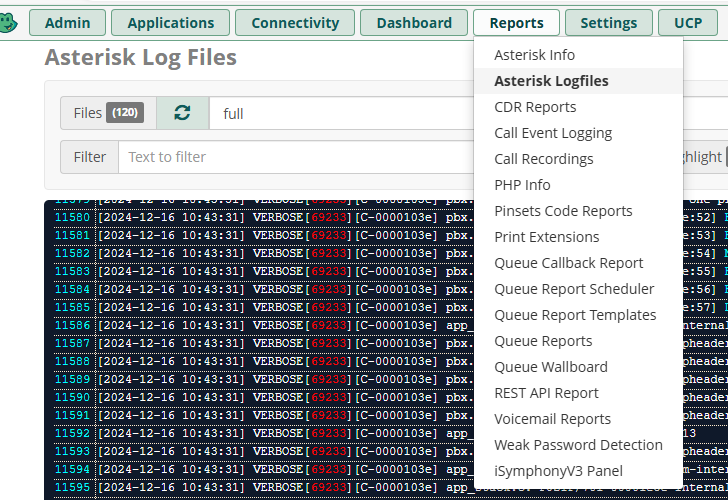The image size is (728, 500).
Task: Click log line number 11594
Action: [x=72, y=469]
